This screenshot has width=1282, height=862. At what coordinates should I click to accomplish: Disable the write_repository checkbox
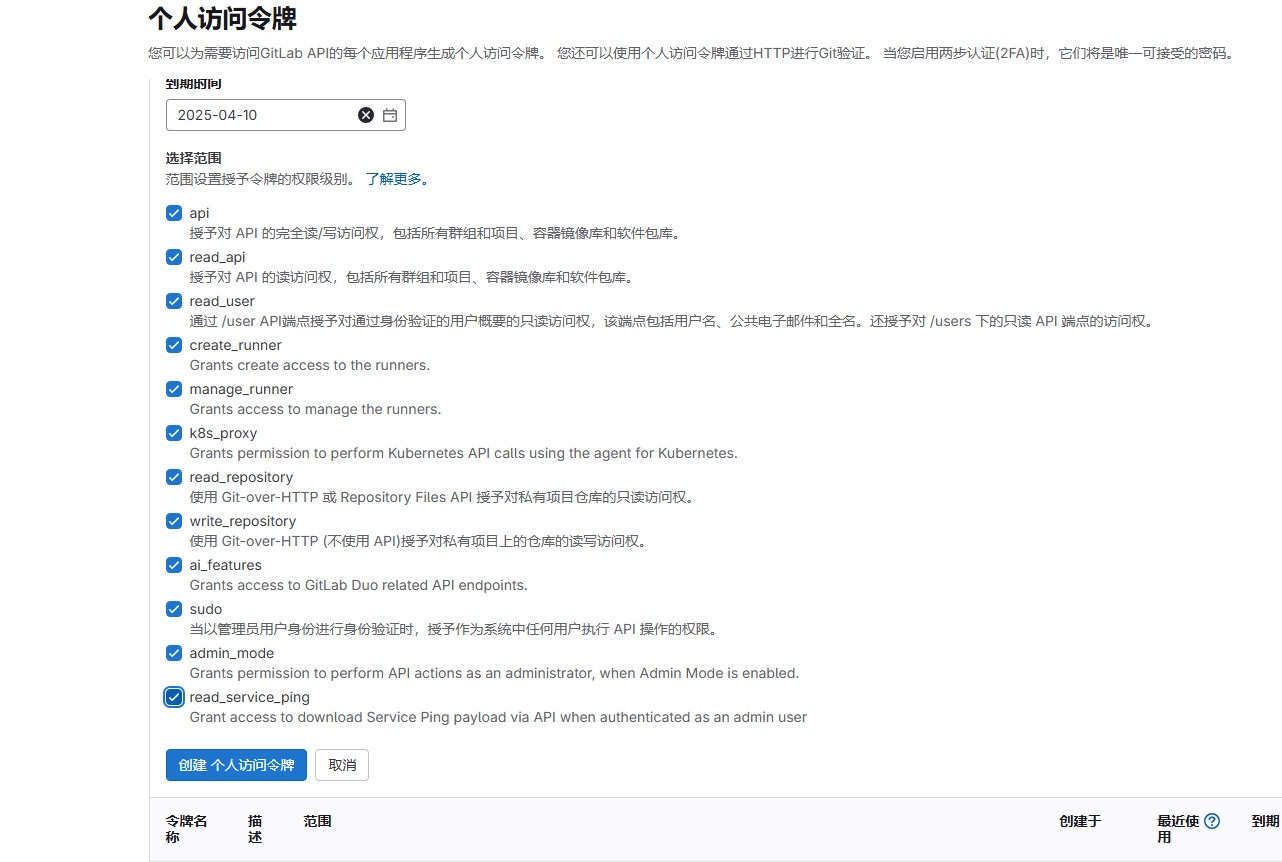coord(174,521)
